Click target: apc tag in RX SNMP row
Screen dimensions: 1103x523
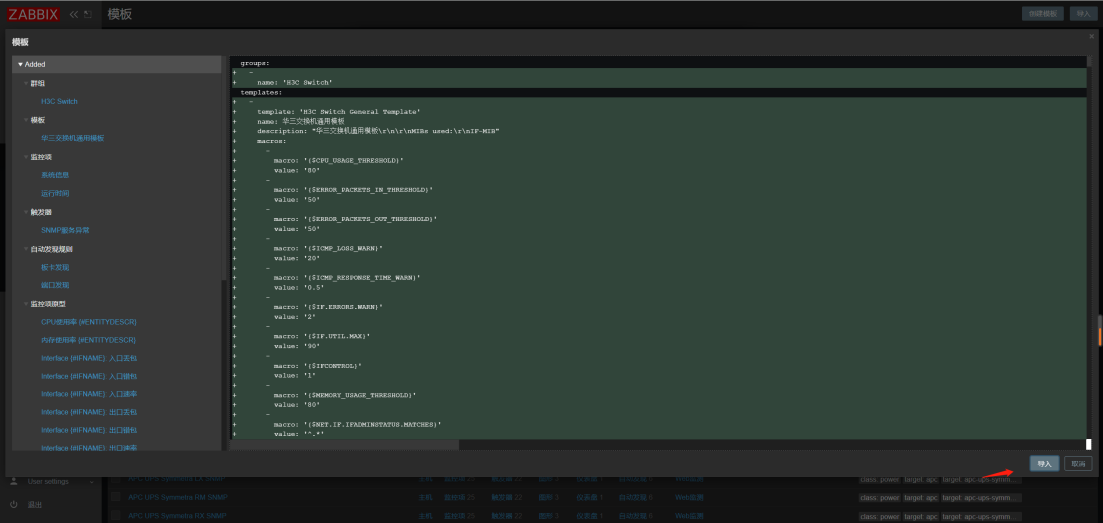click(x=921, y=516)
